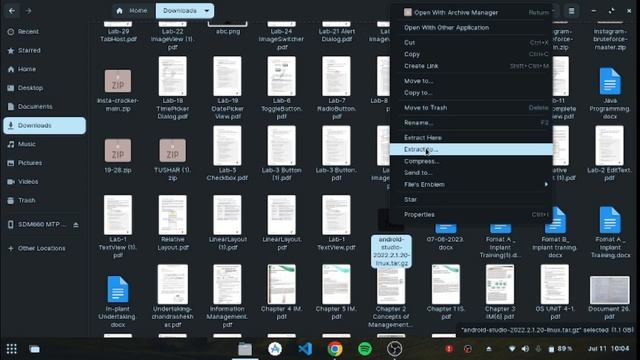Launch Visual Studio Code from taskbar

305,349
